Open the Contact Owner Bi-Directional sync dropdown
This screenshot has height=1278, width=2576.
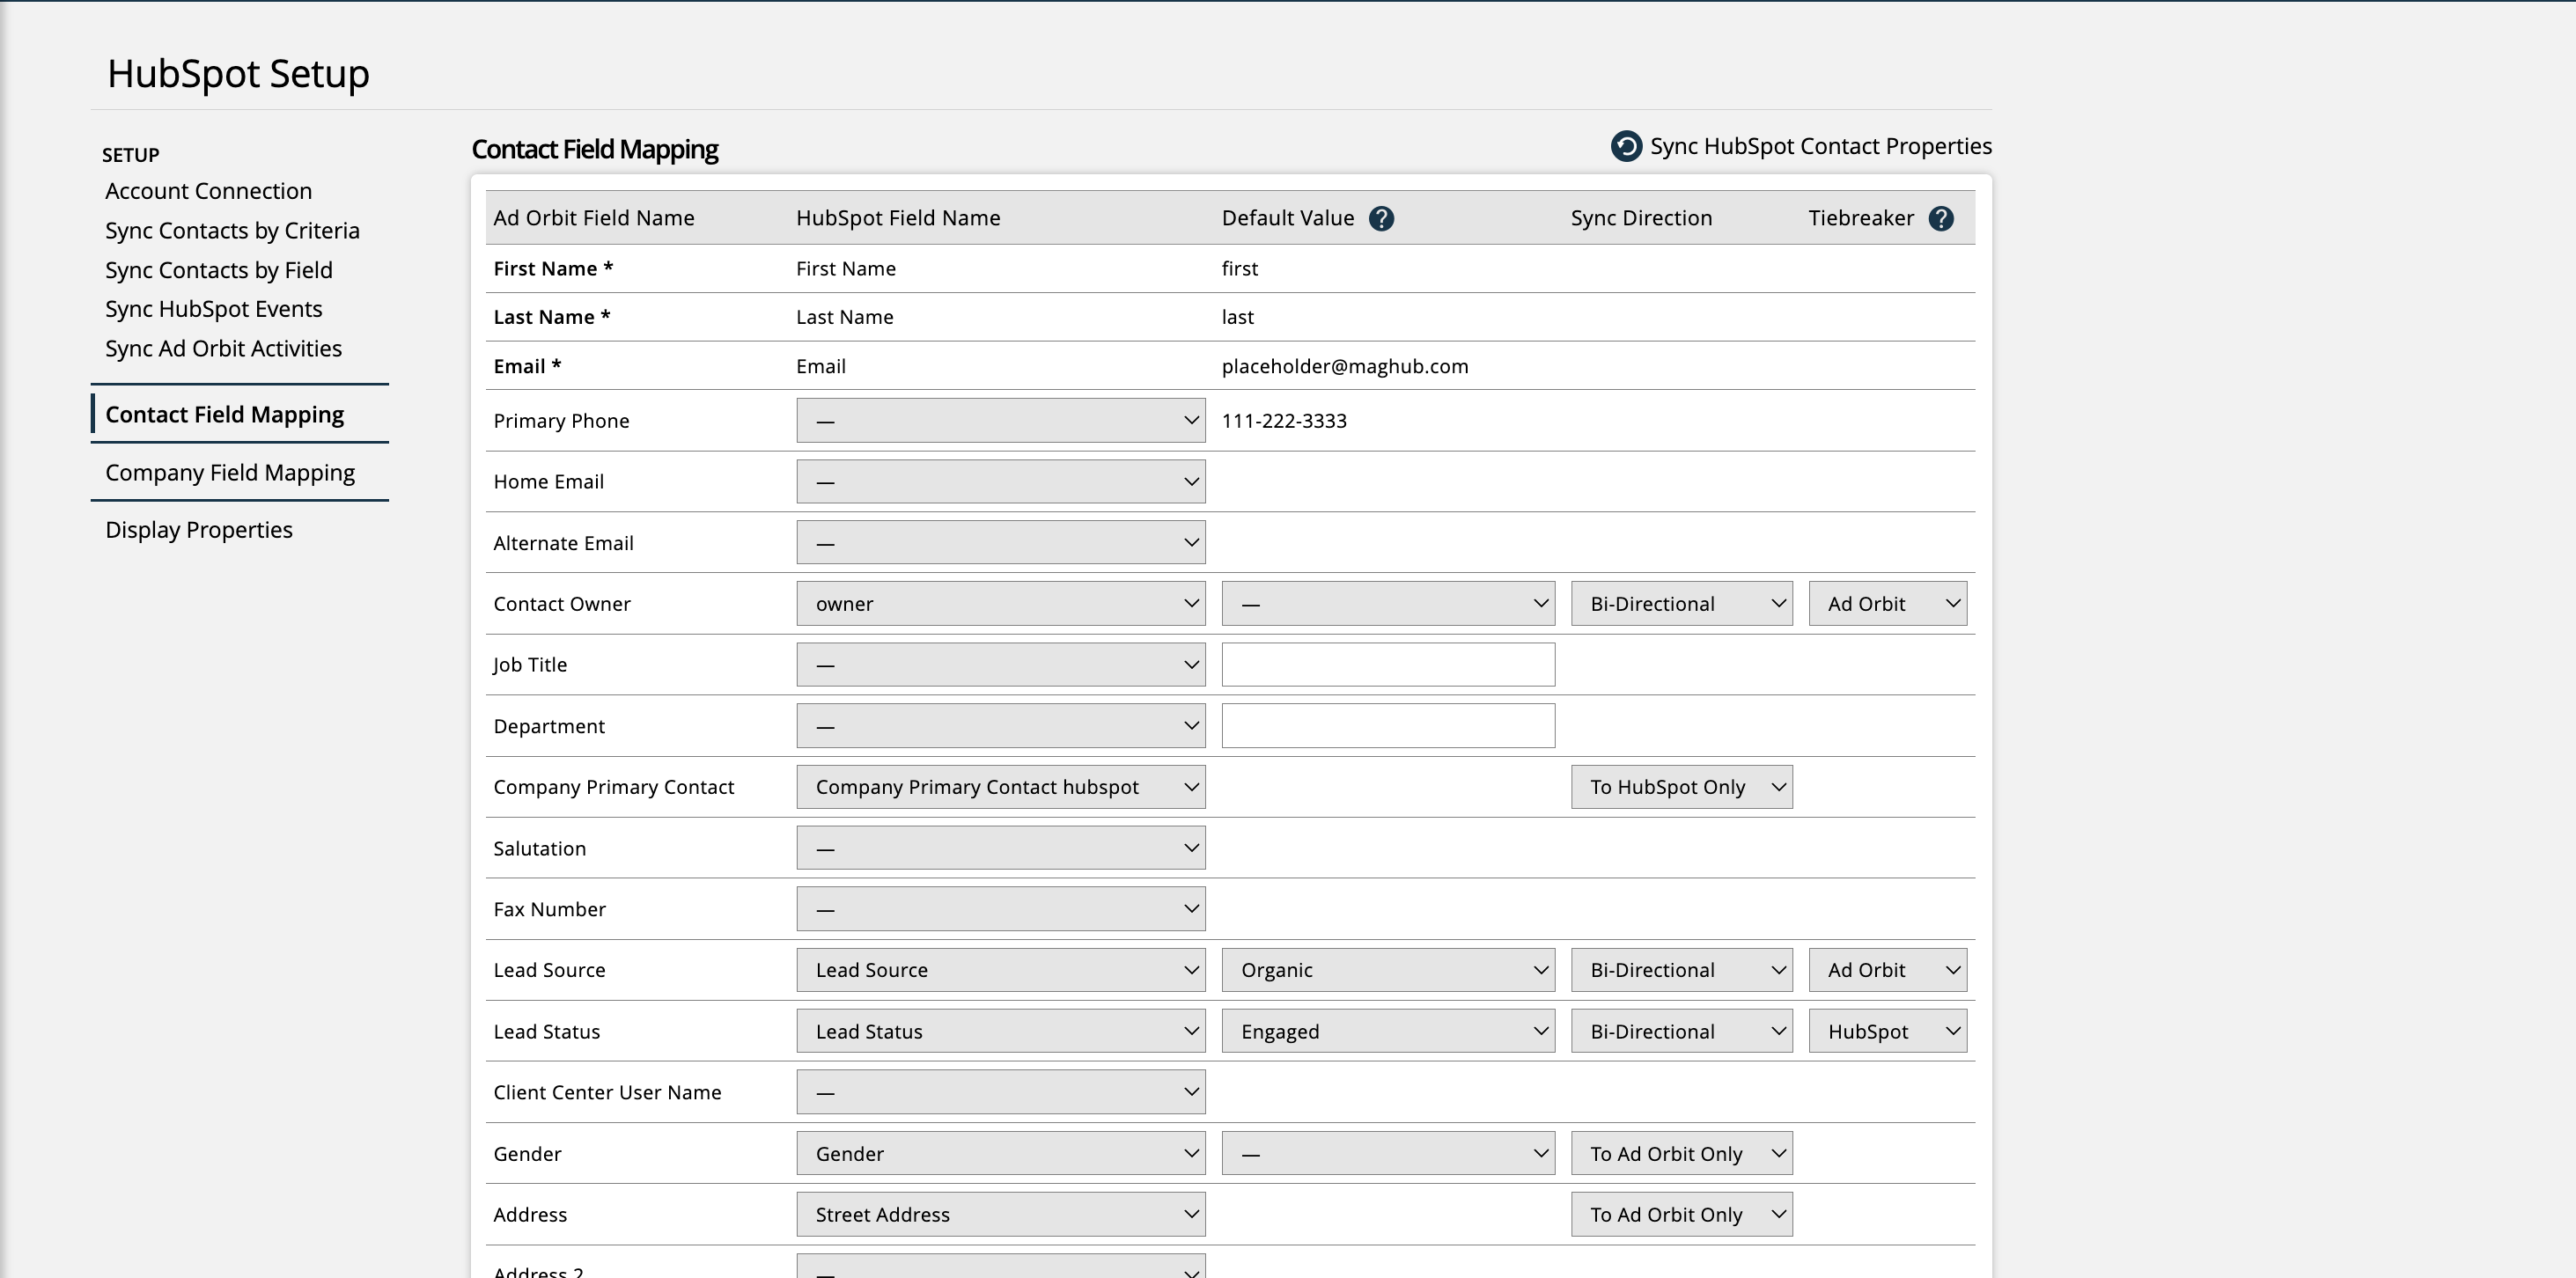click(1681, 603)
